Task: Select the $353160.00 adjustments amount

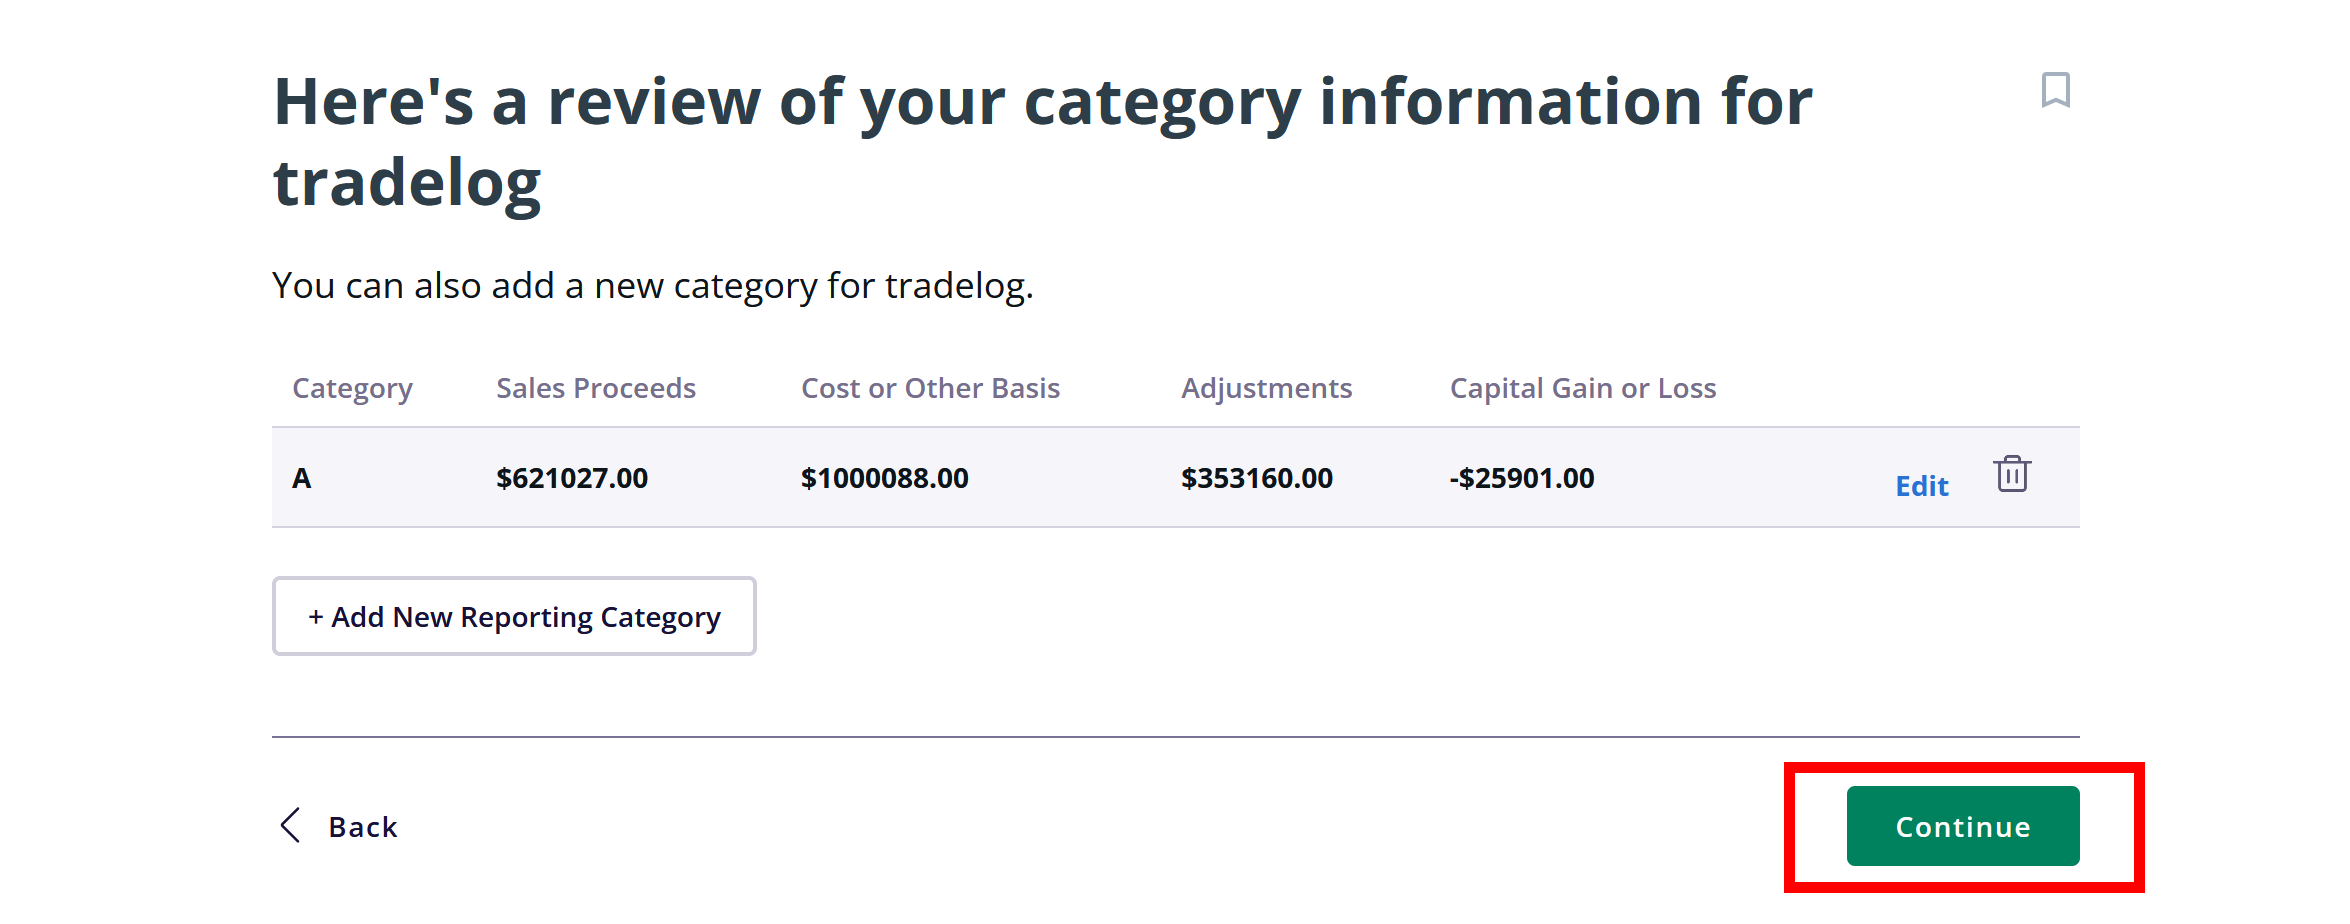Action: [1256, 479]
